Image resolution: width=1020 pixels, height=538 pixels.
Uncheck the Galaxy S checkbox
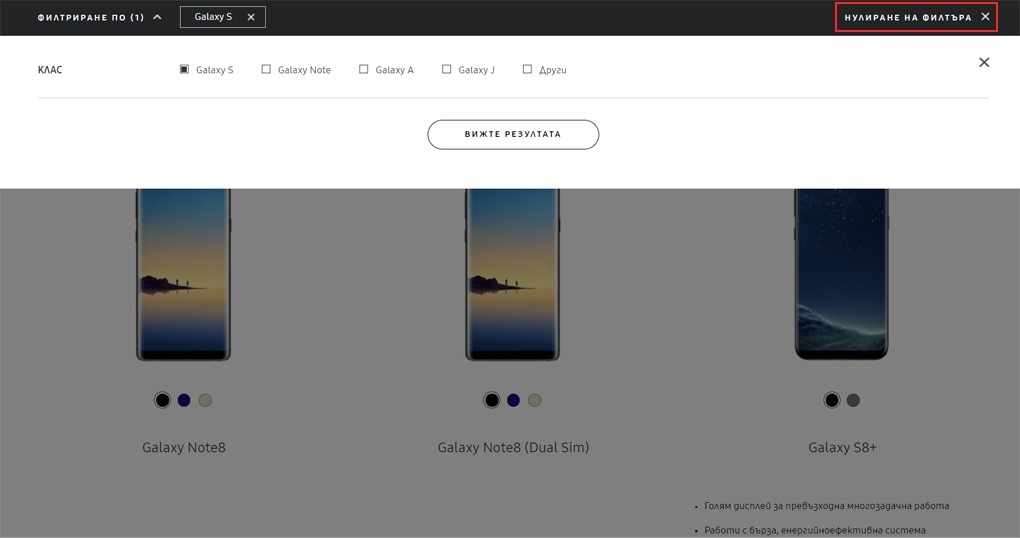point(184,69)
